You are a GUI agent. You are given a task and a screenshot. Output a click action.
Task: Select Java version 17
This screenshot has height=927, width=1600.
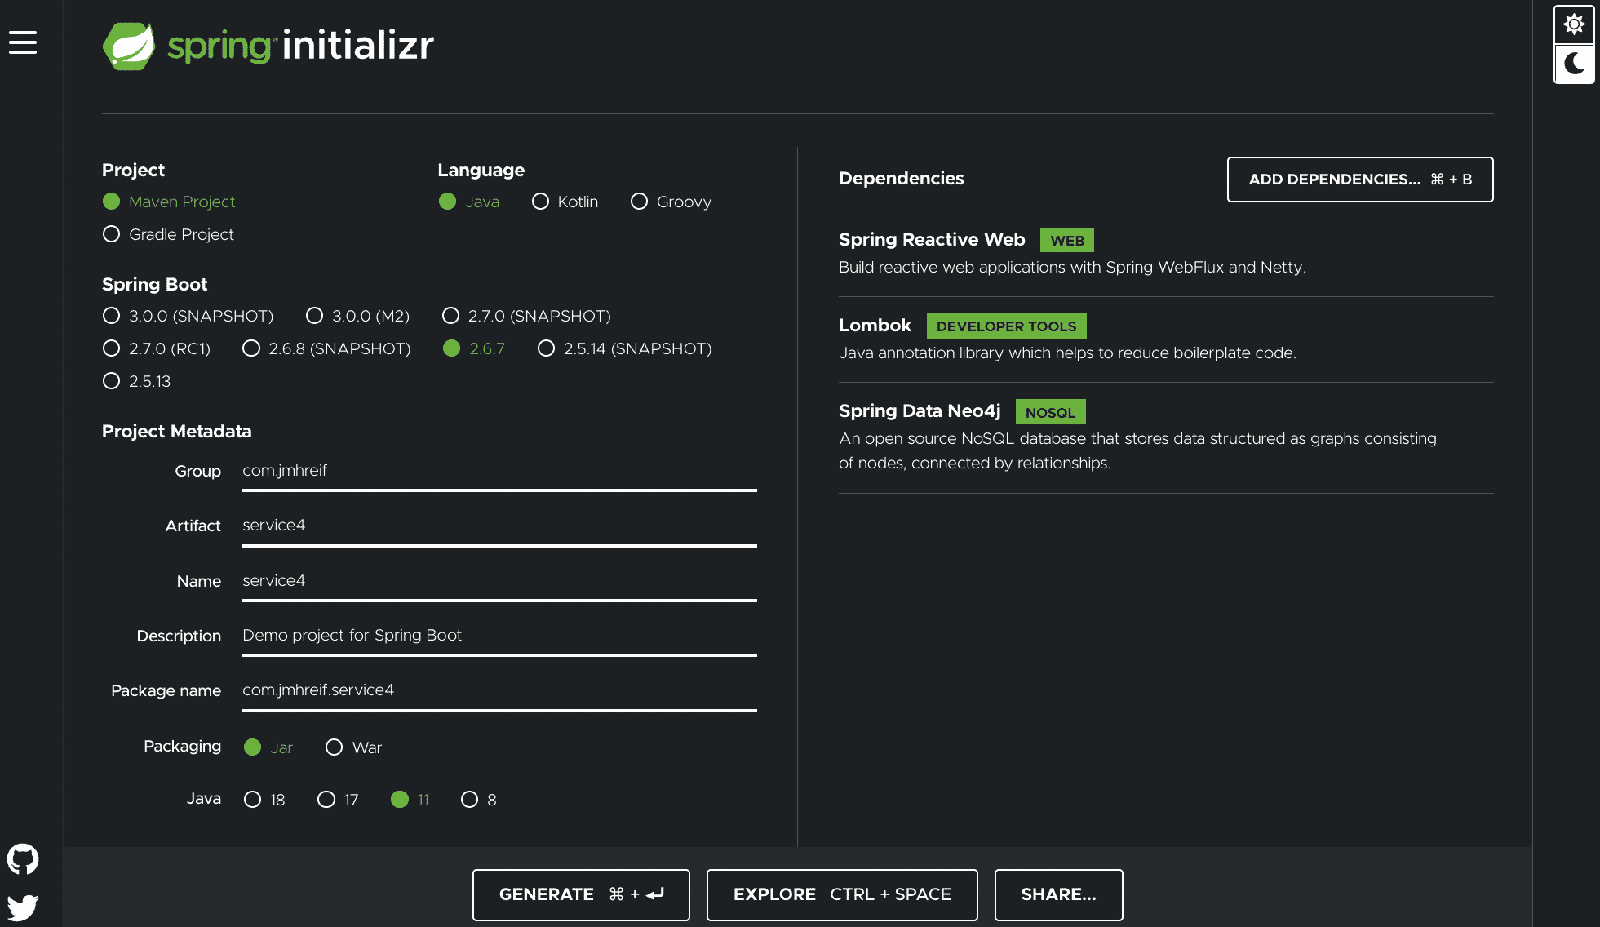pos(338,800)
